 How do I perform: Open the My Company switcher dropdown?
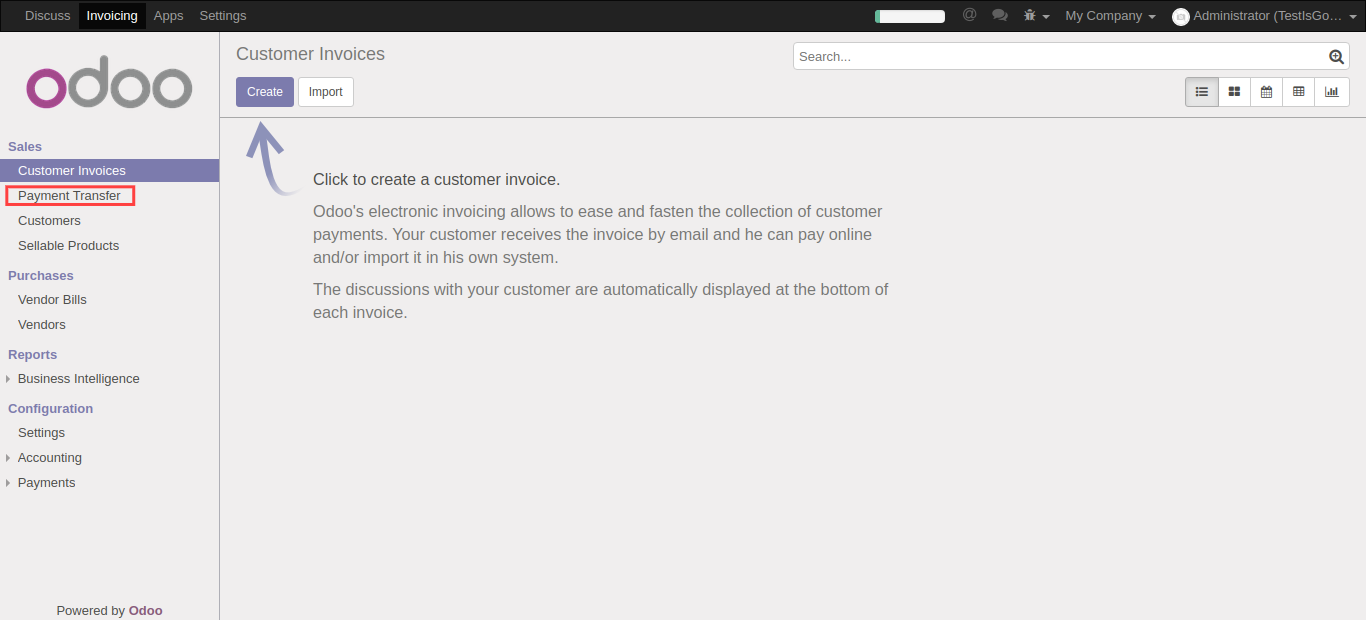coord(1110,16)
